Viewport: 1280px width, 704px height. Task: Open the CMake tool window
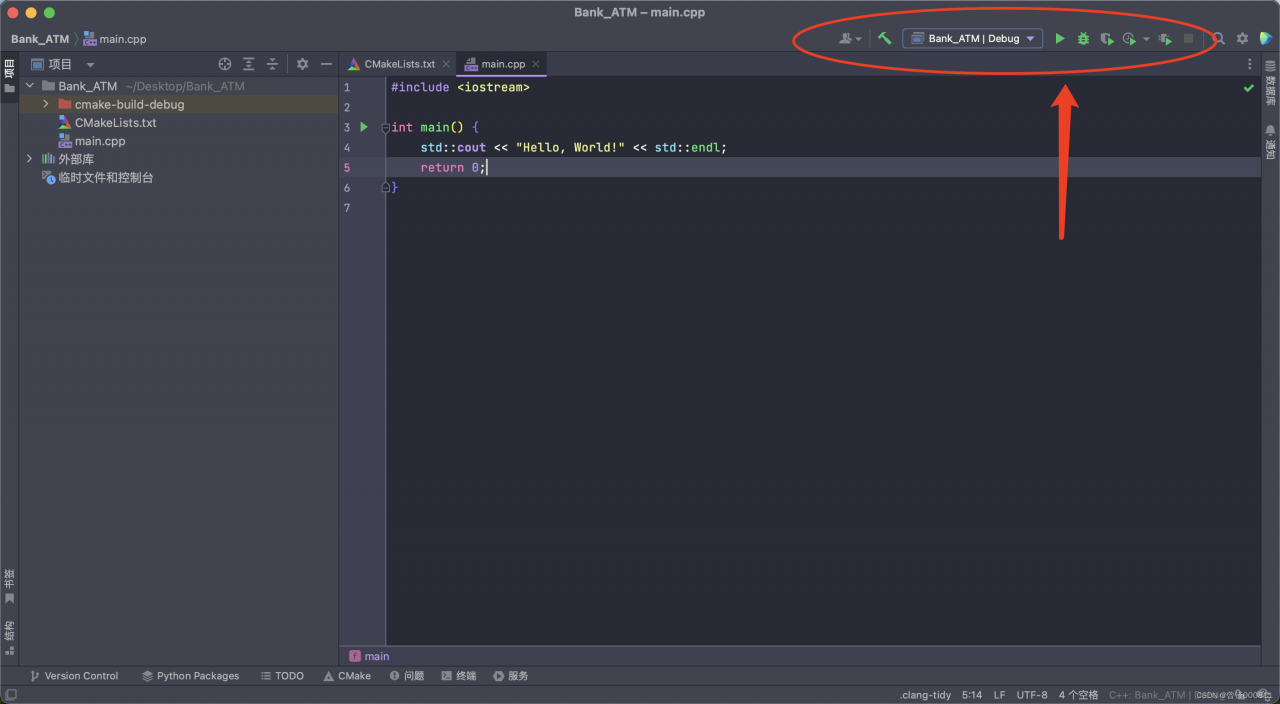click(347, 676)
